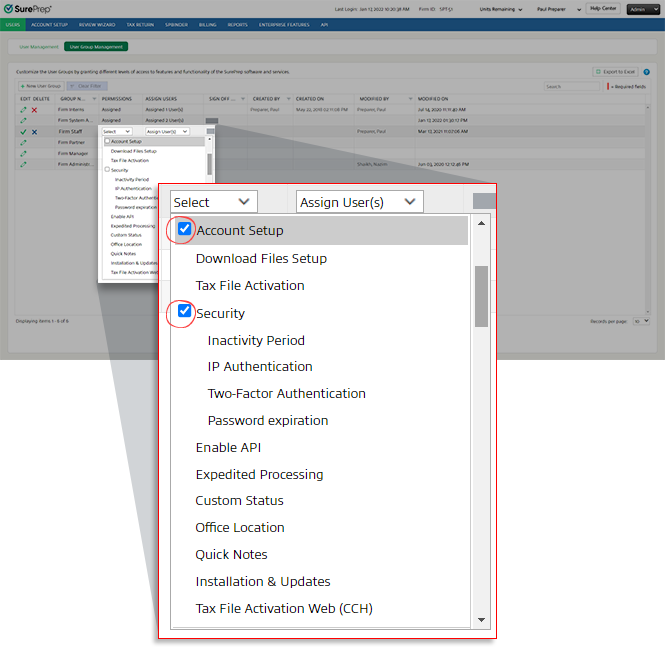665x656 pixels.
Task: Toggle the small Account Setup checkbox in grid dropdown
Action: point(107,141)
